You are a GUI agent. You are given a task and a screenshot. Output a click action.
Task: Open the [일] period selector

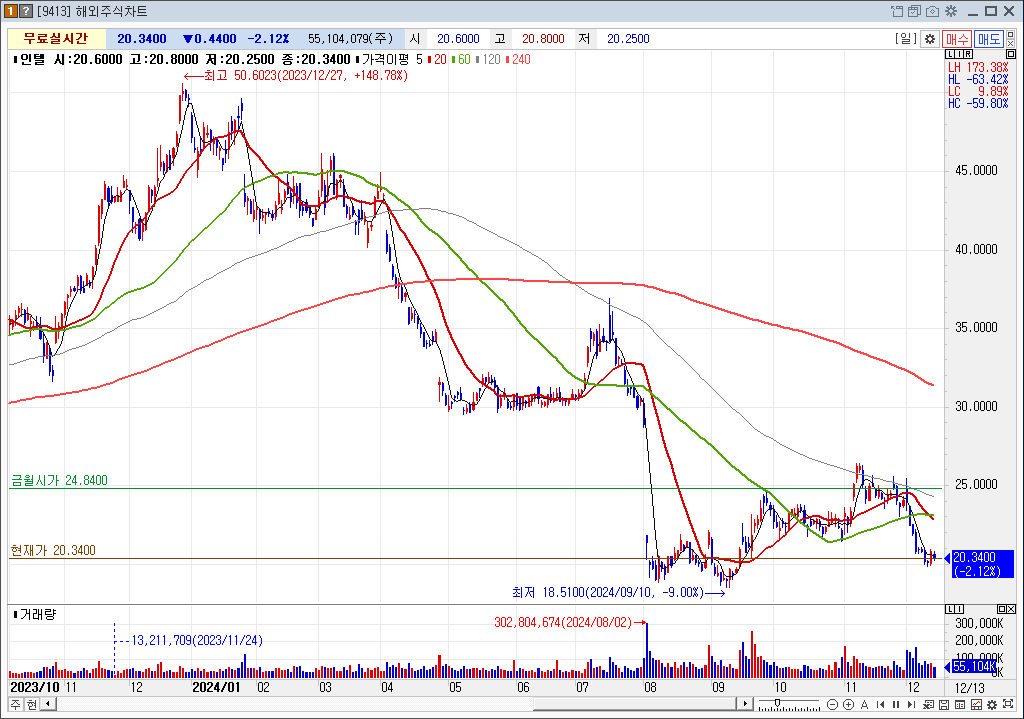[x=905, y=39]
